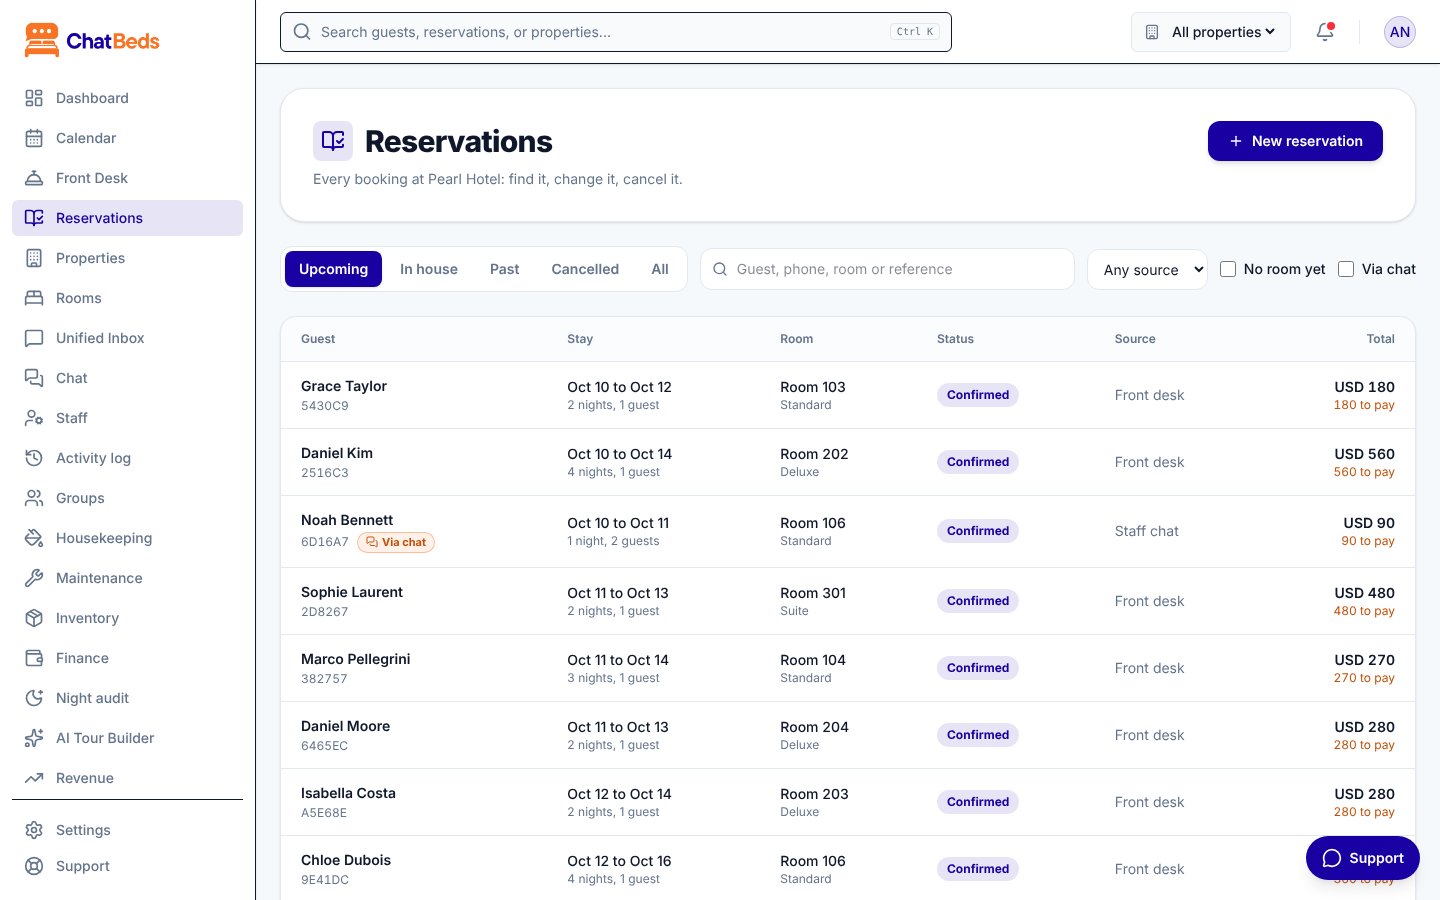Select Noah Bennett's Via chat badge
This screenshot has width=1440, height=900.
coord(396,542)
